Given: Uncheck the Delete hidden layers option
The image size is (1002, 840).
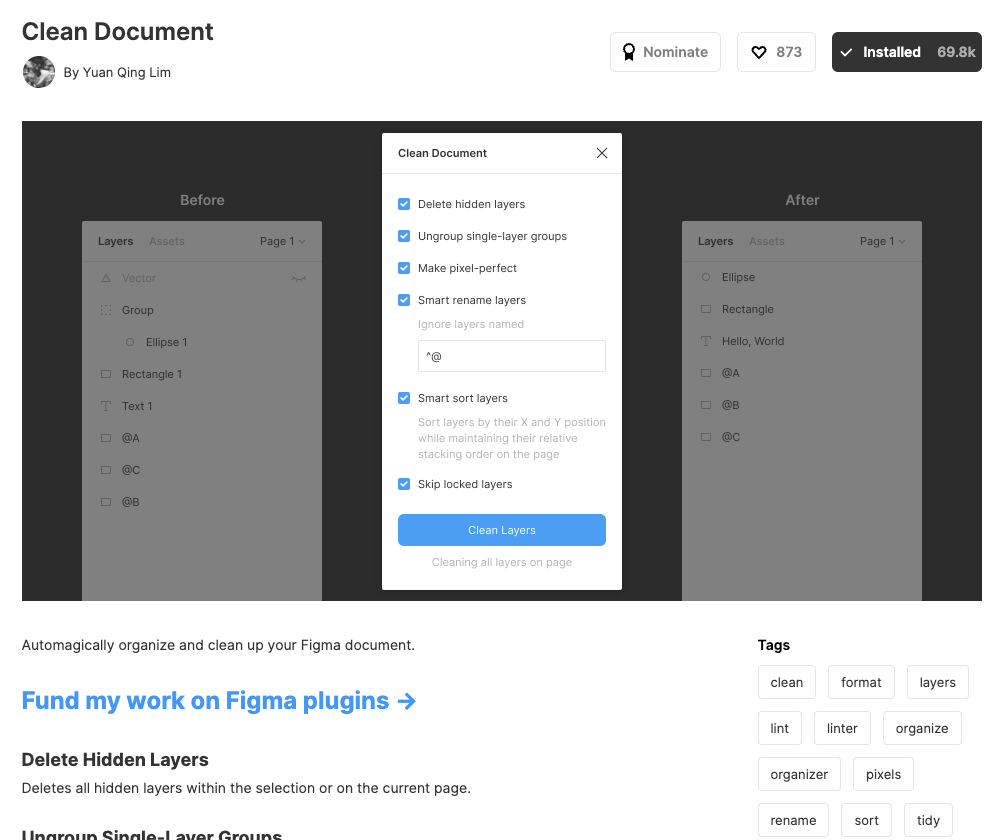Looking at the screenshot, I should 404,204.
